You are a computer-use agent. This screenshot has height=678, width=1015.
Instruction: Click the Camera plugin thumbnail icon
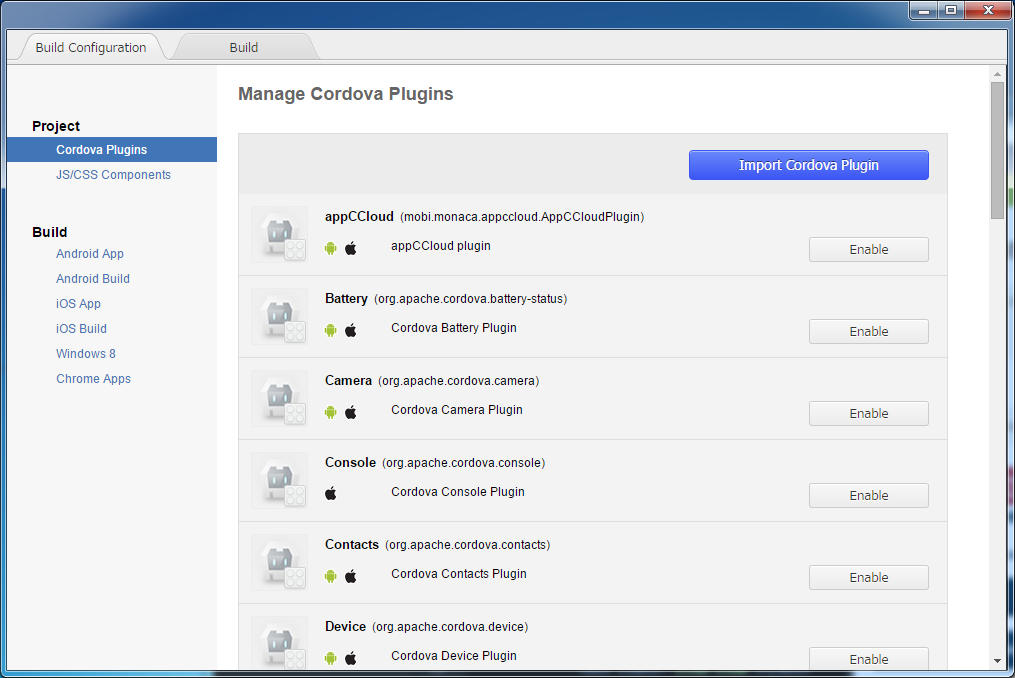tap(279, 398)
